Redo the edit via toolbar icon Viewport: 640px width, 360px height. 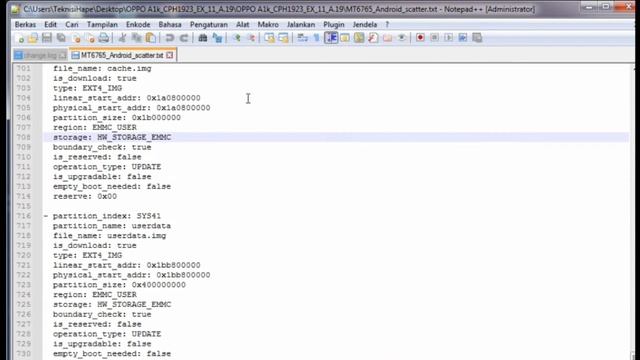pyautogui.click(x=184, y=38)
